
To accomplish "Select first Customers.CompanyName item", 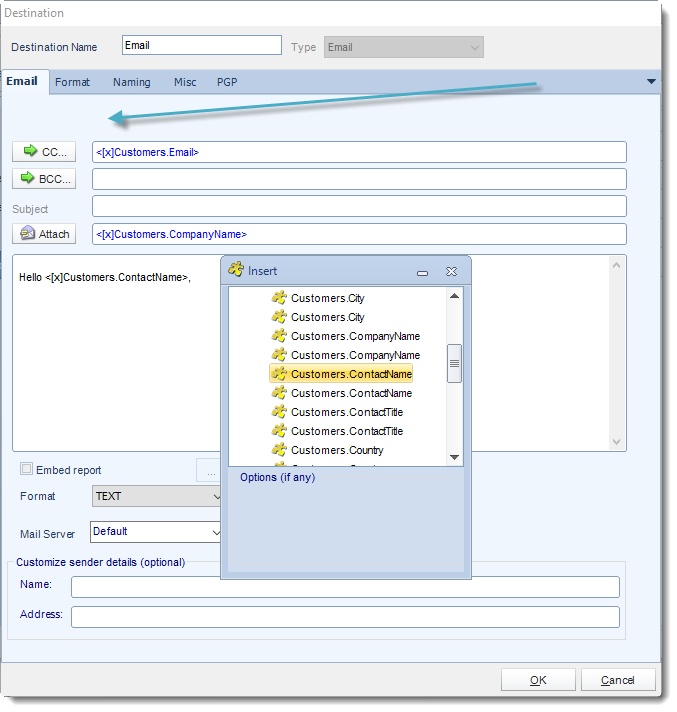I will point(355,336).
